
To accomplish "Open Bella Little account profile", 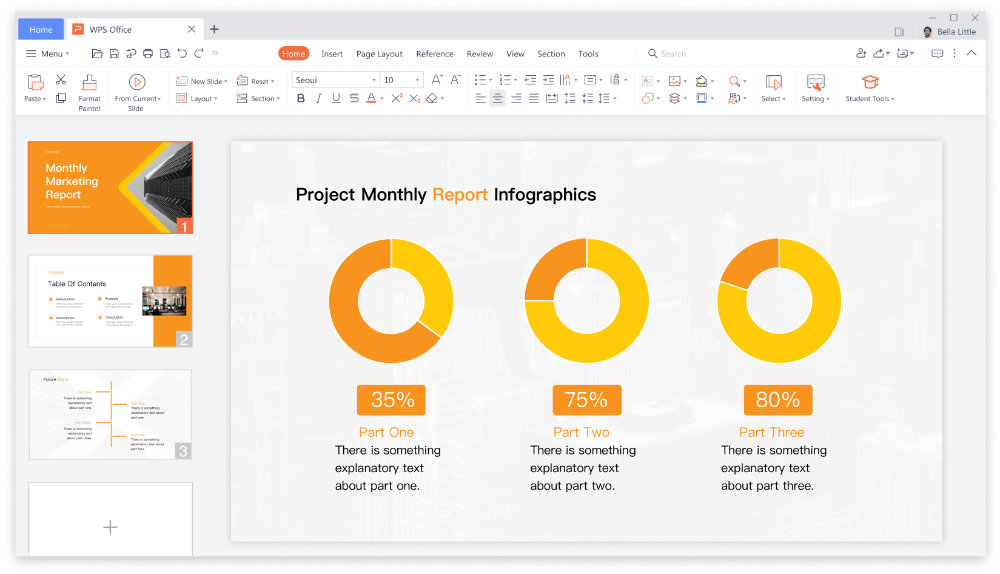I will 949,31.
